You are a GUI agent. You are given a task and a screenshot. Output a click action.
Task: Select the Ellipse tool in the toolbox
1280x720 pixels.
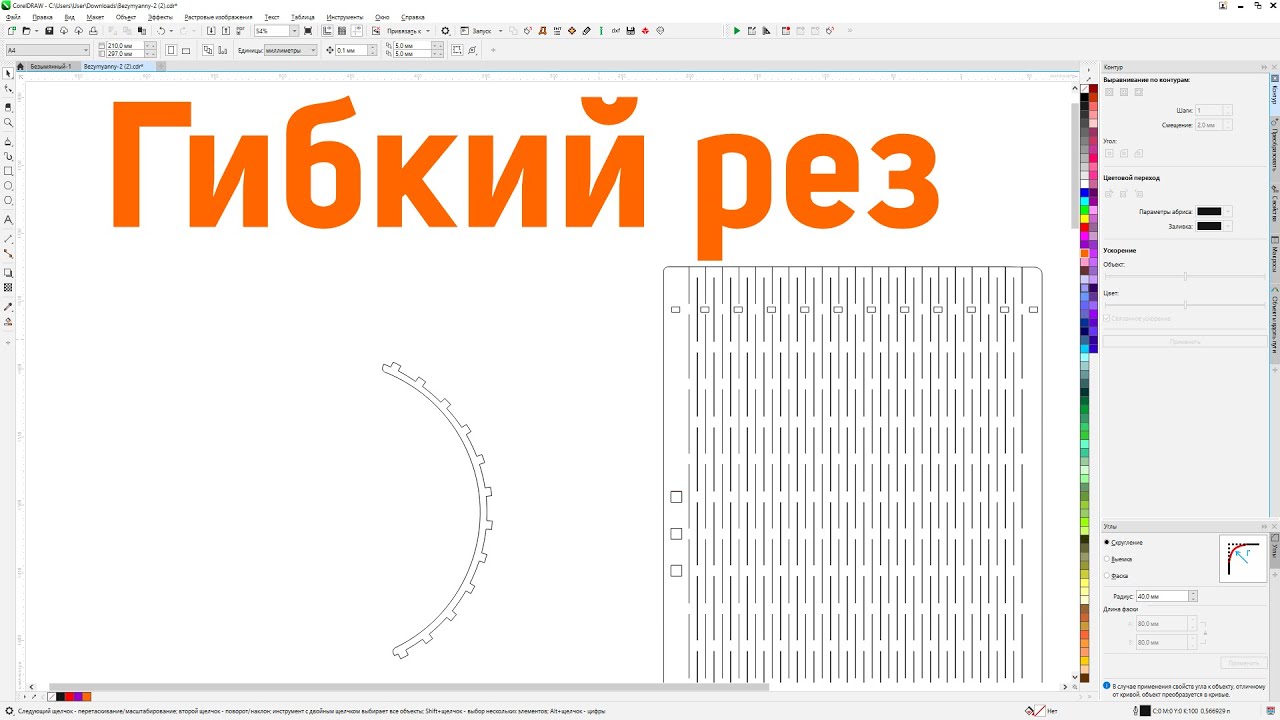coord(9,186)
